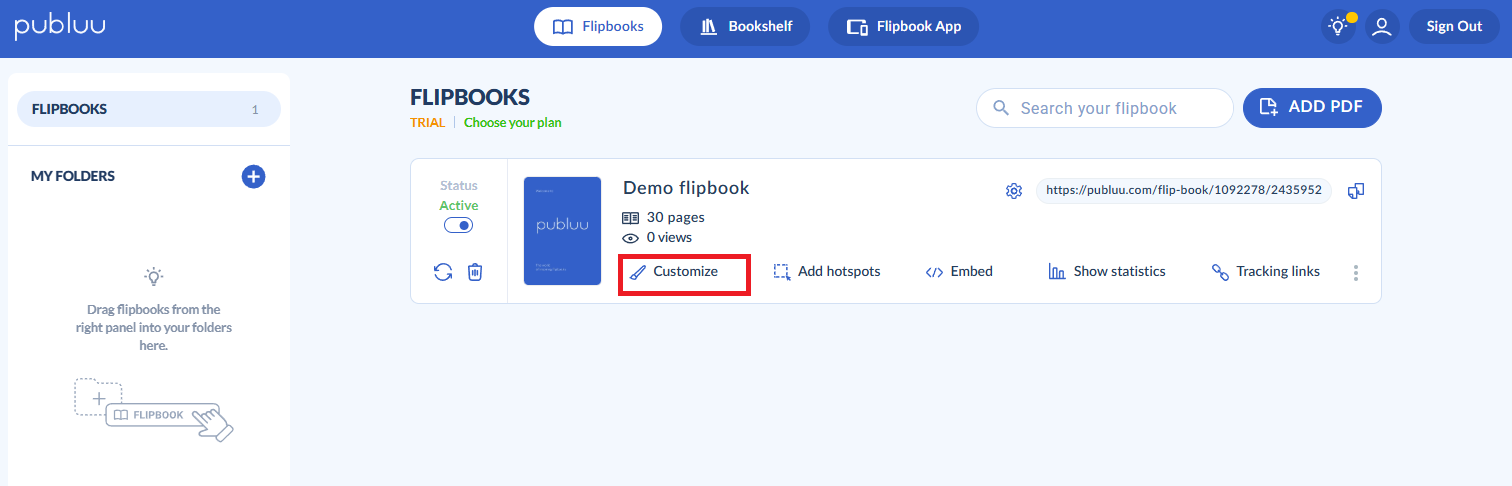This screenshot has width=1512, height=486.
Task: Open the user account profile icon
Action: coord(1382,27)
